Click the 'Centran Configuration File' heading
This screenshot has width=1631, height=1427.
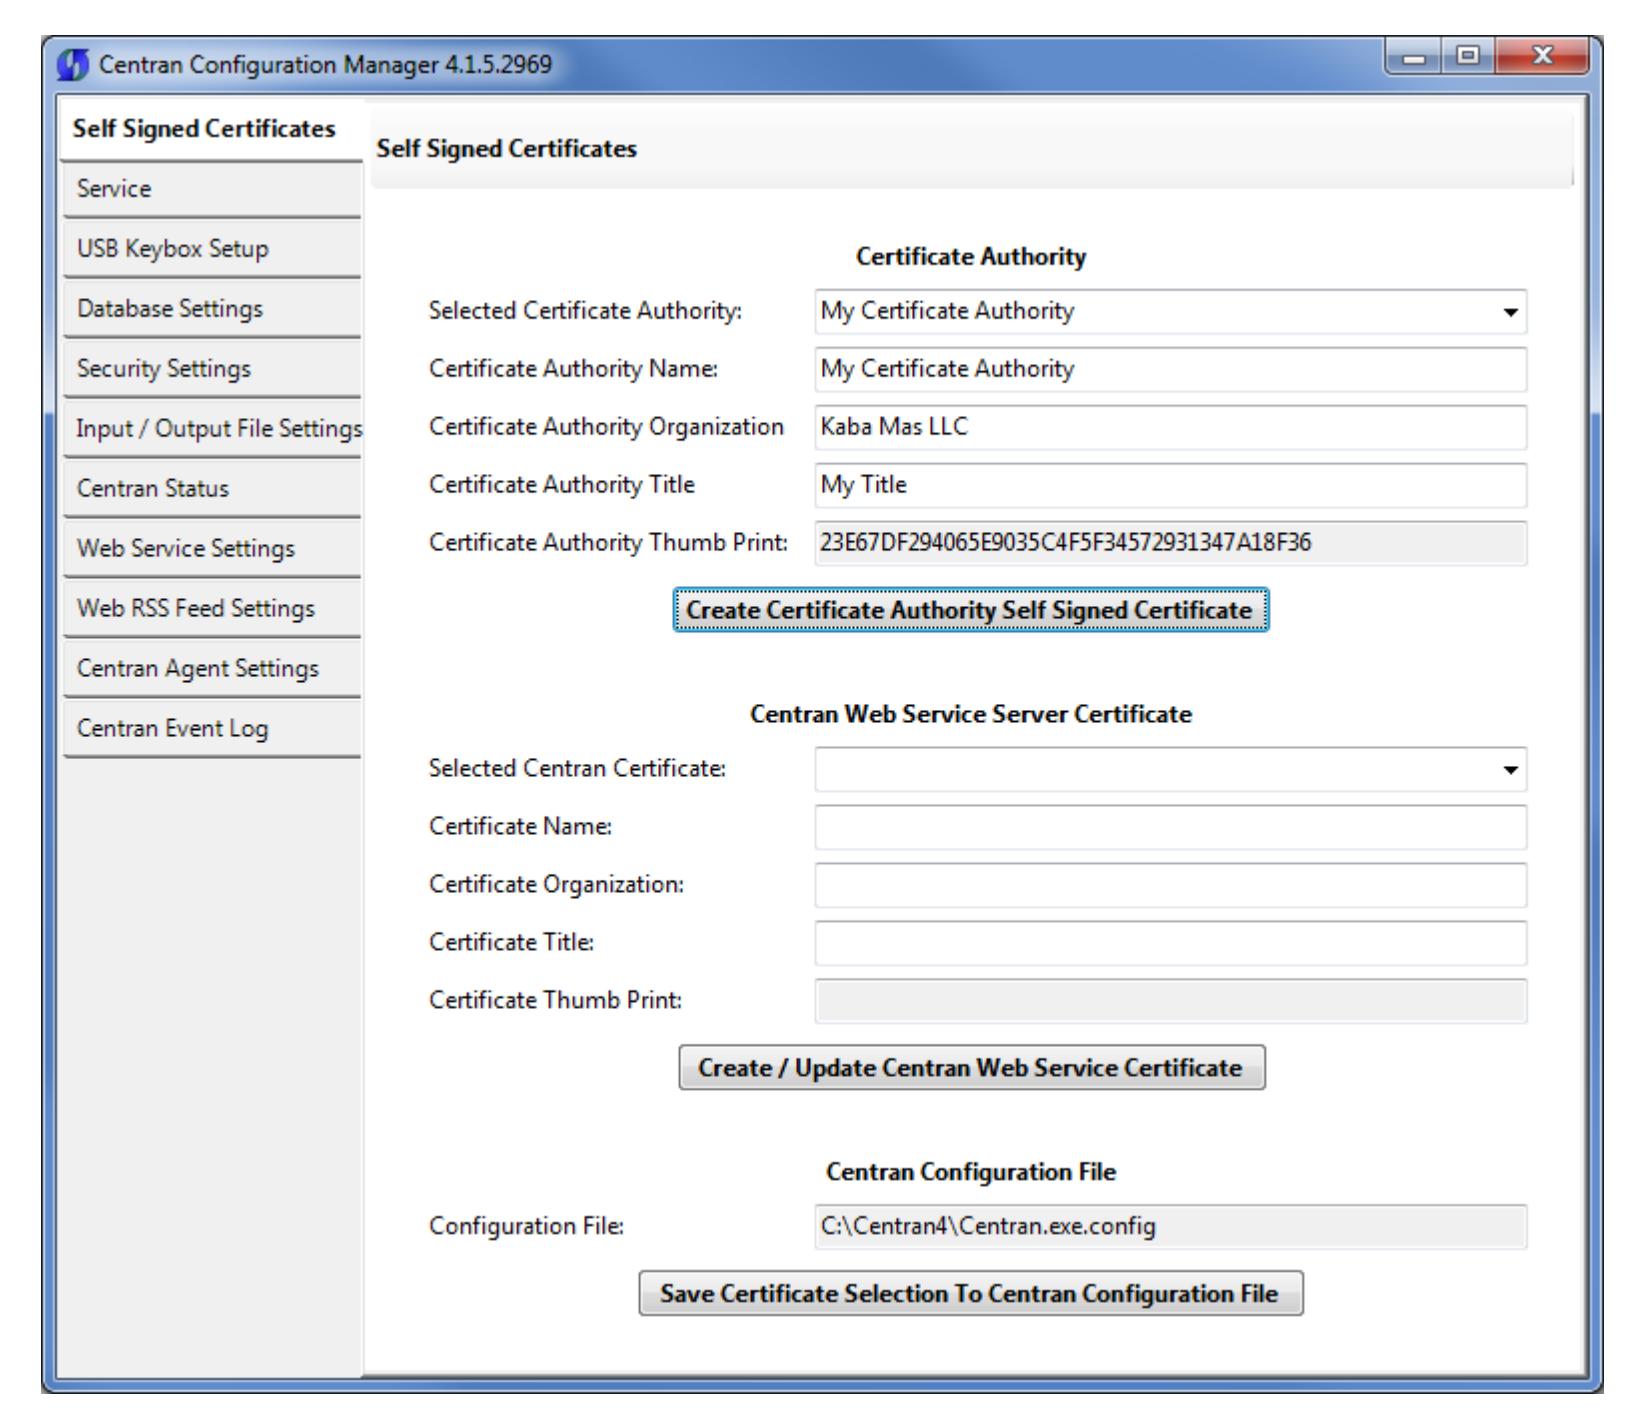pos(971,1171)
